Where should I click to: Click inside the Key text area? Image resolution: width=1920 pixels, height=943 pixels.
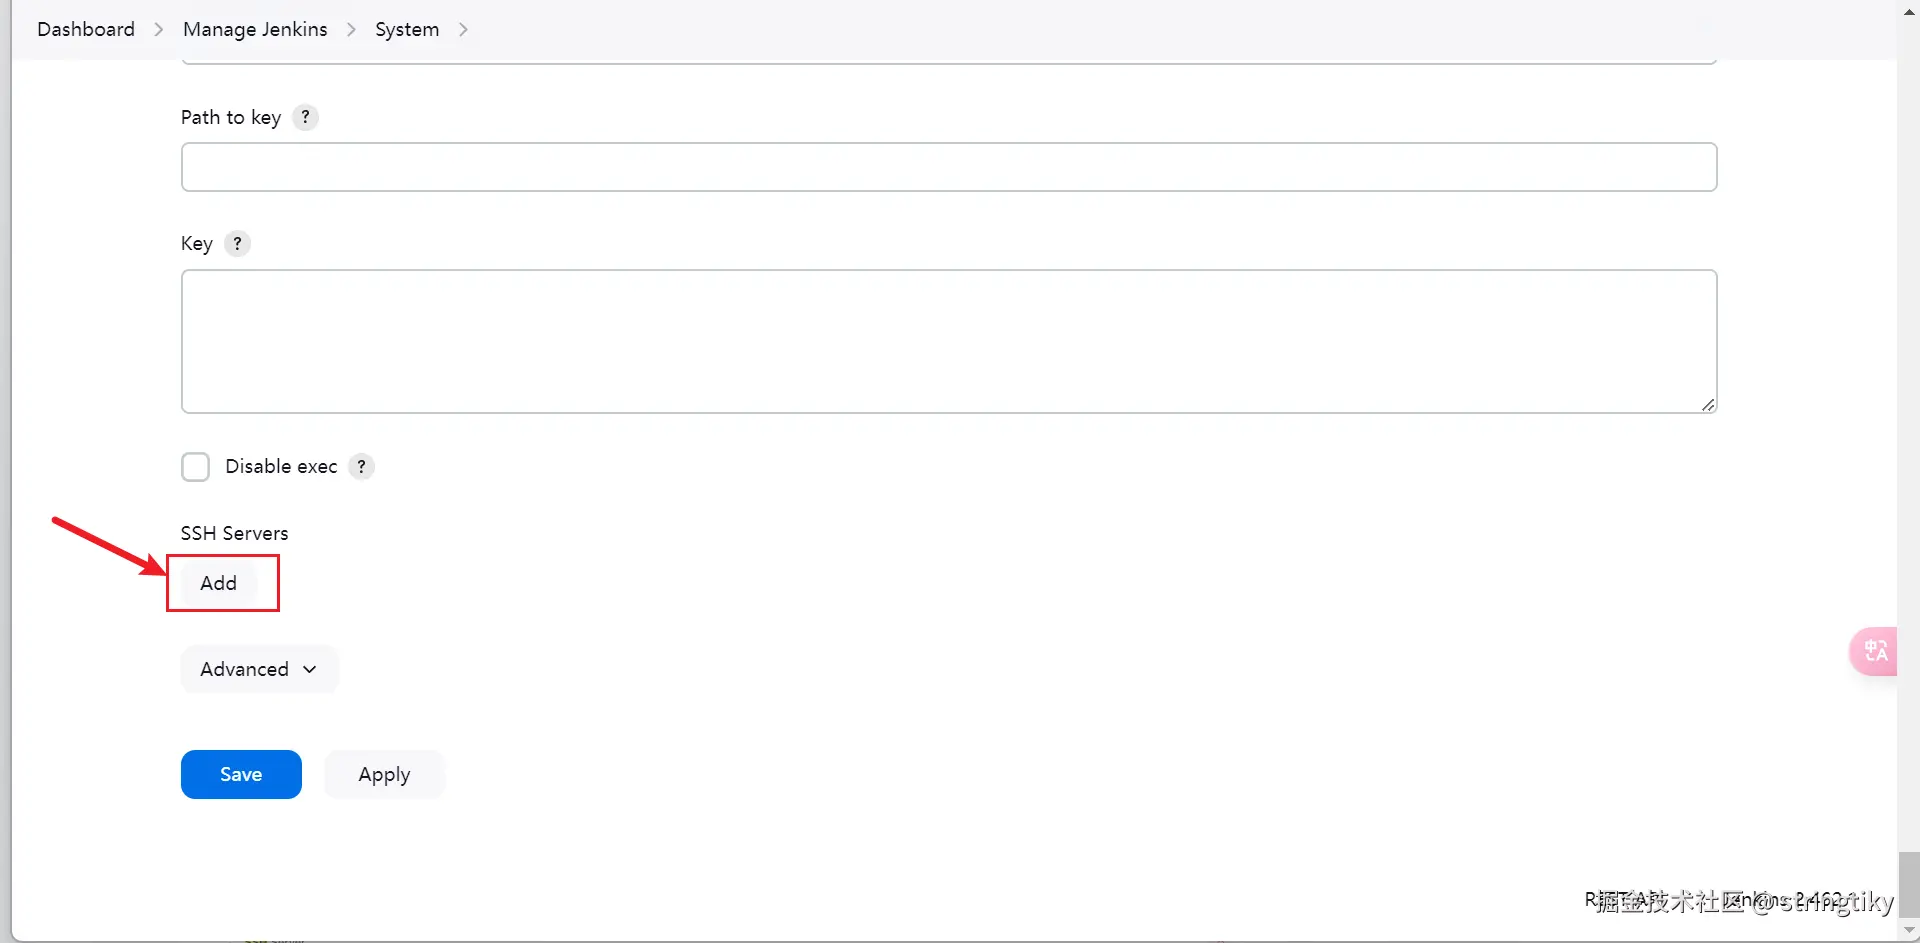pyautogui.click(x=948, y=340)
